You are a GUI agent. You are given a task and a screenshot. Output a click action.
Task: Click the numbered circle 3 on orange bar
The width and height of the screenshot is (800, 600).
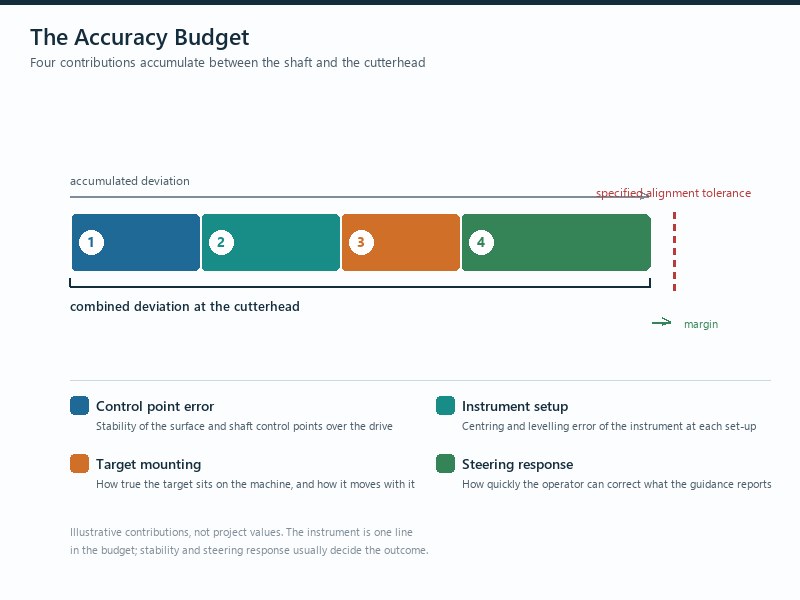tap(361, 242)
